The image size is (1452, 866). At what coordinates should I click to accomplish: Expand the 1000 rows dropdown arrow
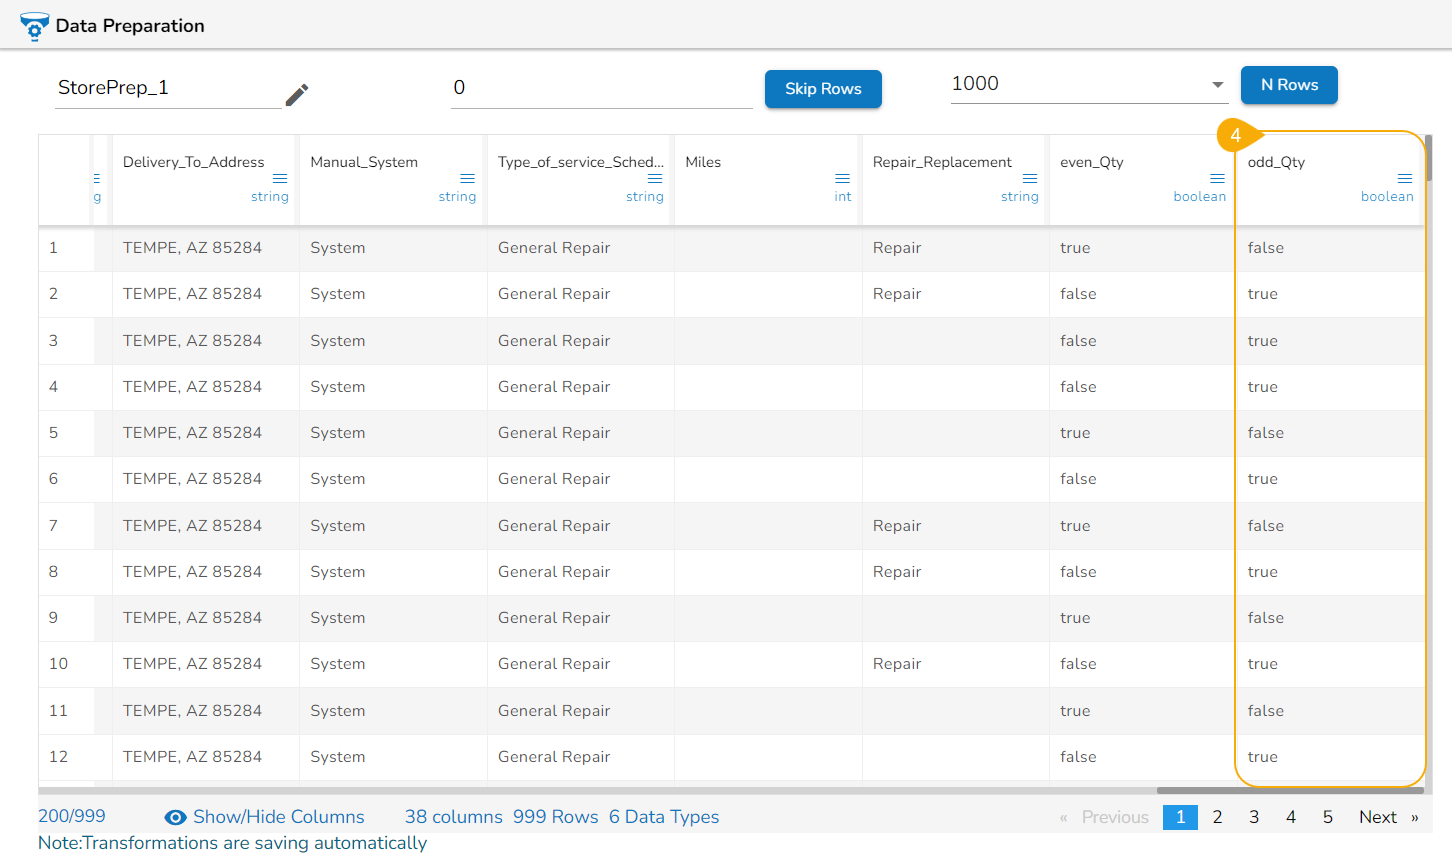[x=1217, y=85]
